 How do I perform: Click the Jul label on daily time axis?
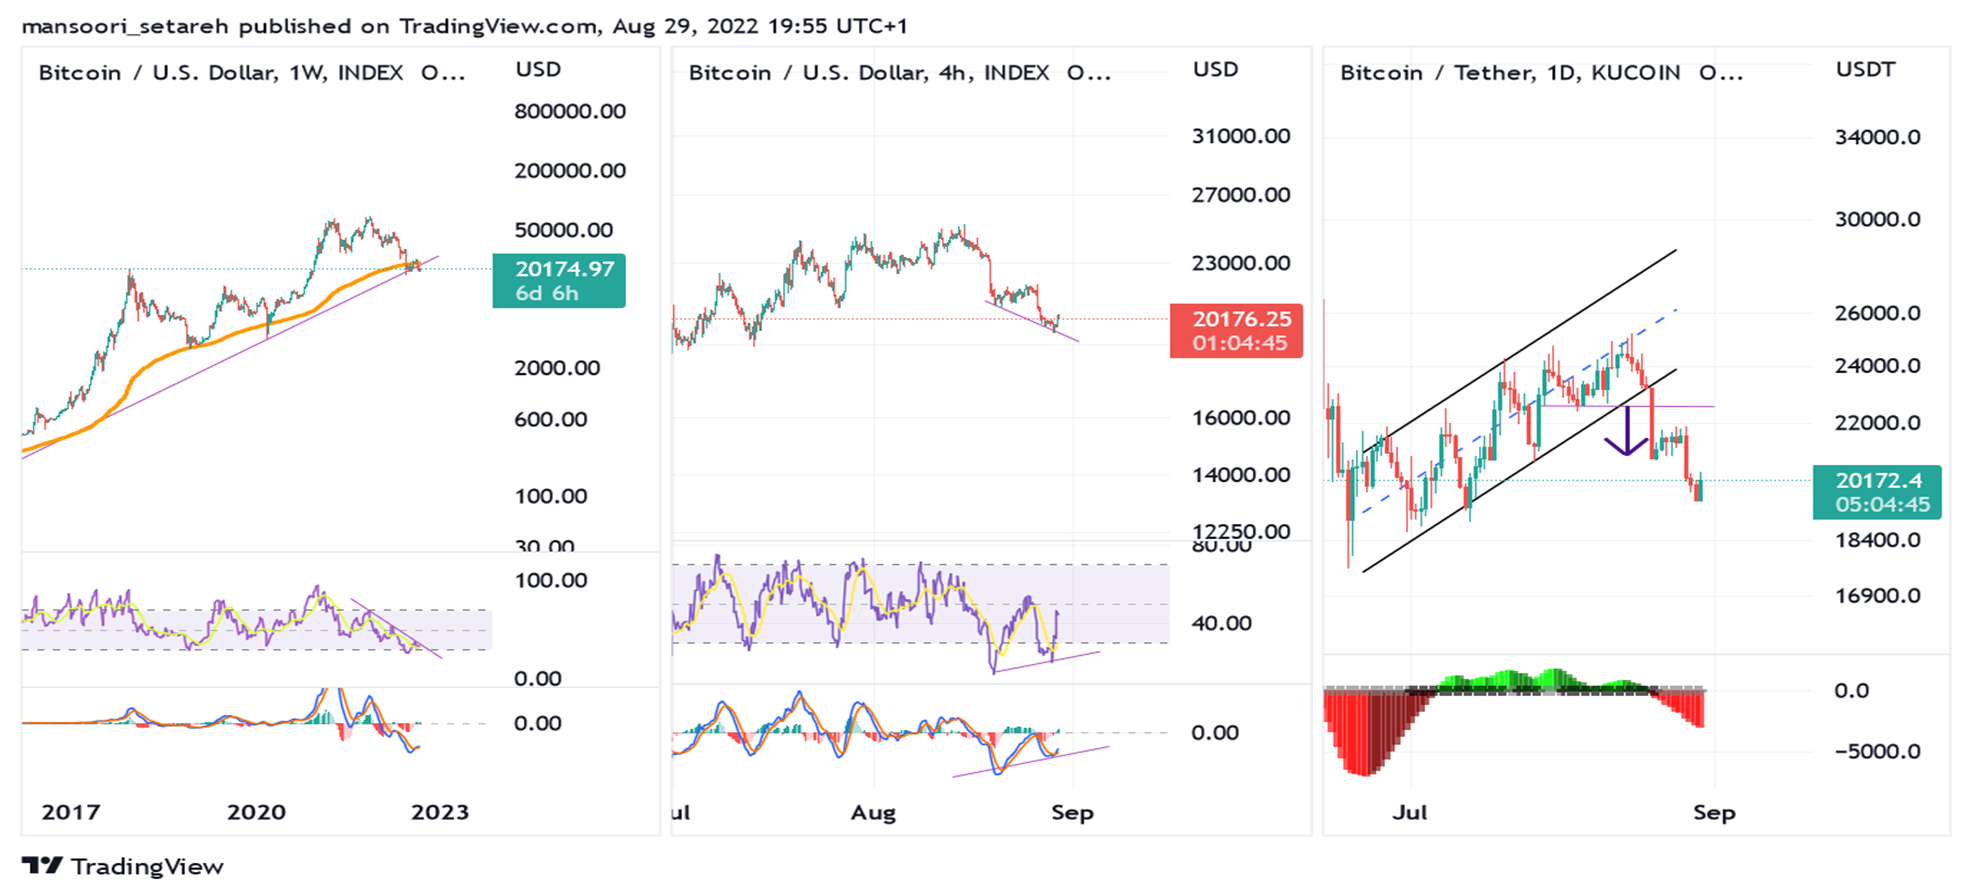(x=1409, y=812)
